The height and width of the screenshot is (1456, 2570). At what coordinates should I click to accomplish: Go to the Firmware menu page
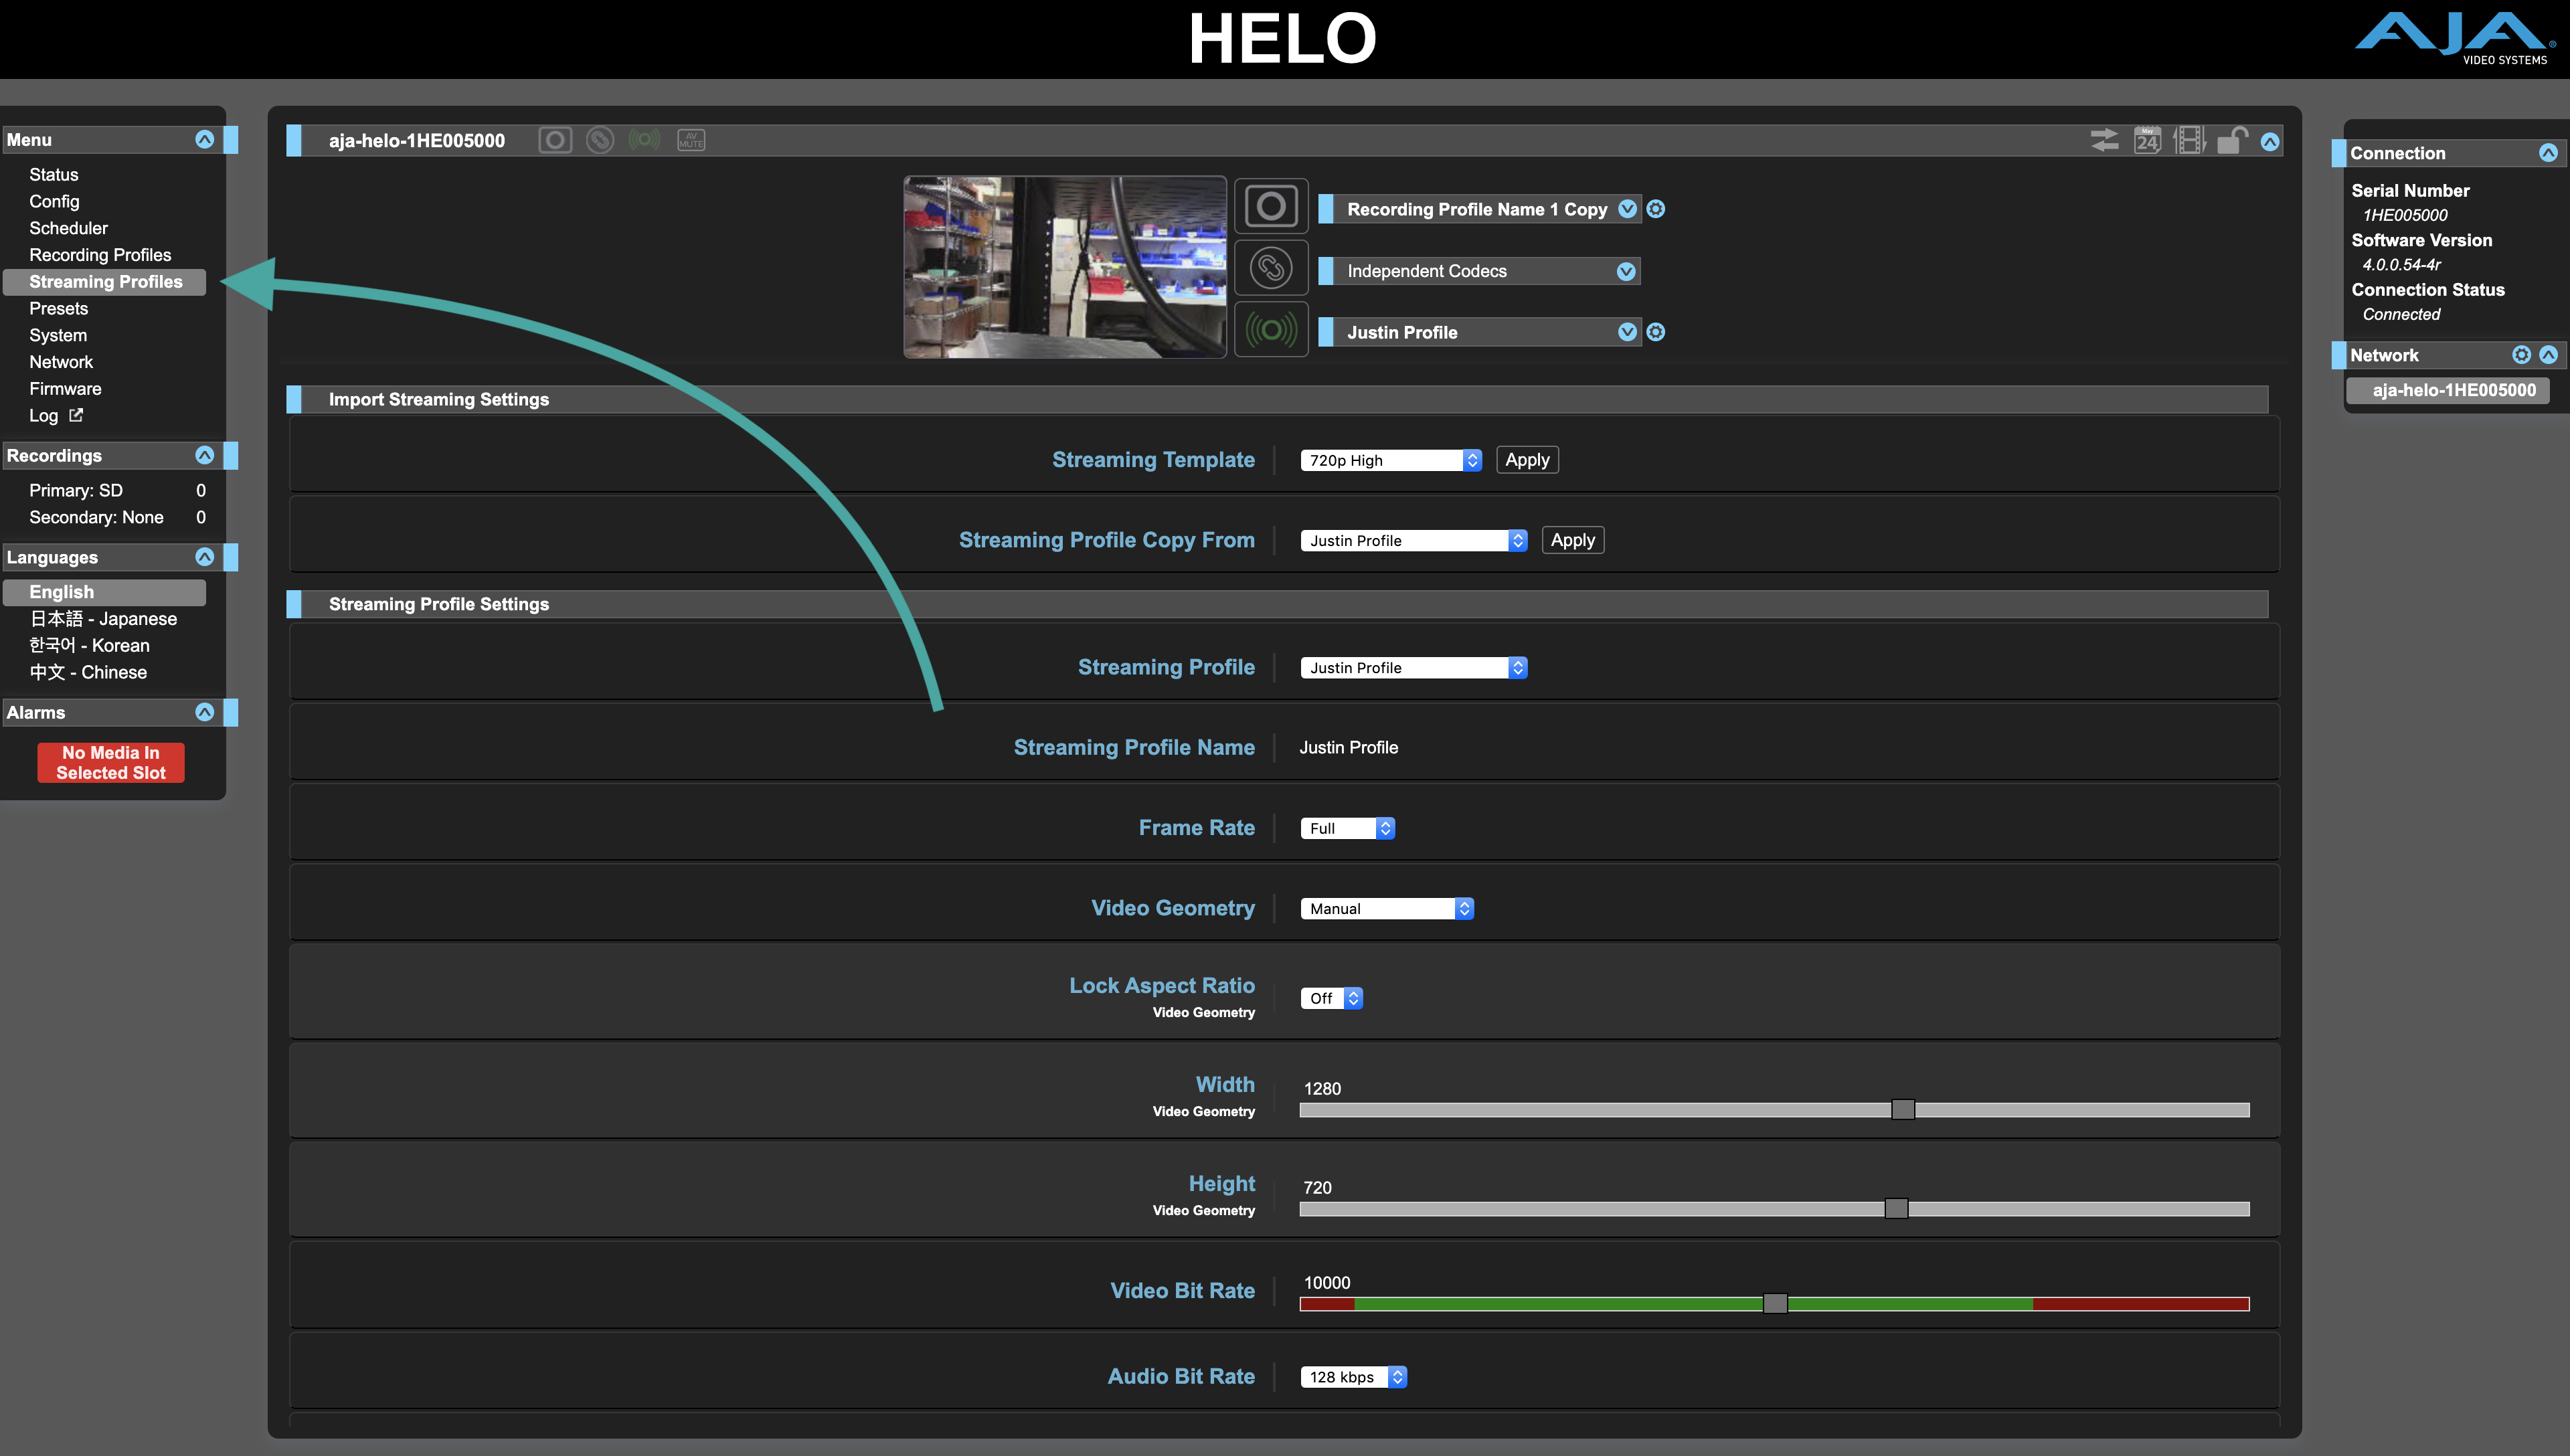click(x=65, y=389)
